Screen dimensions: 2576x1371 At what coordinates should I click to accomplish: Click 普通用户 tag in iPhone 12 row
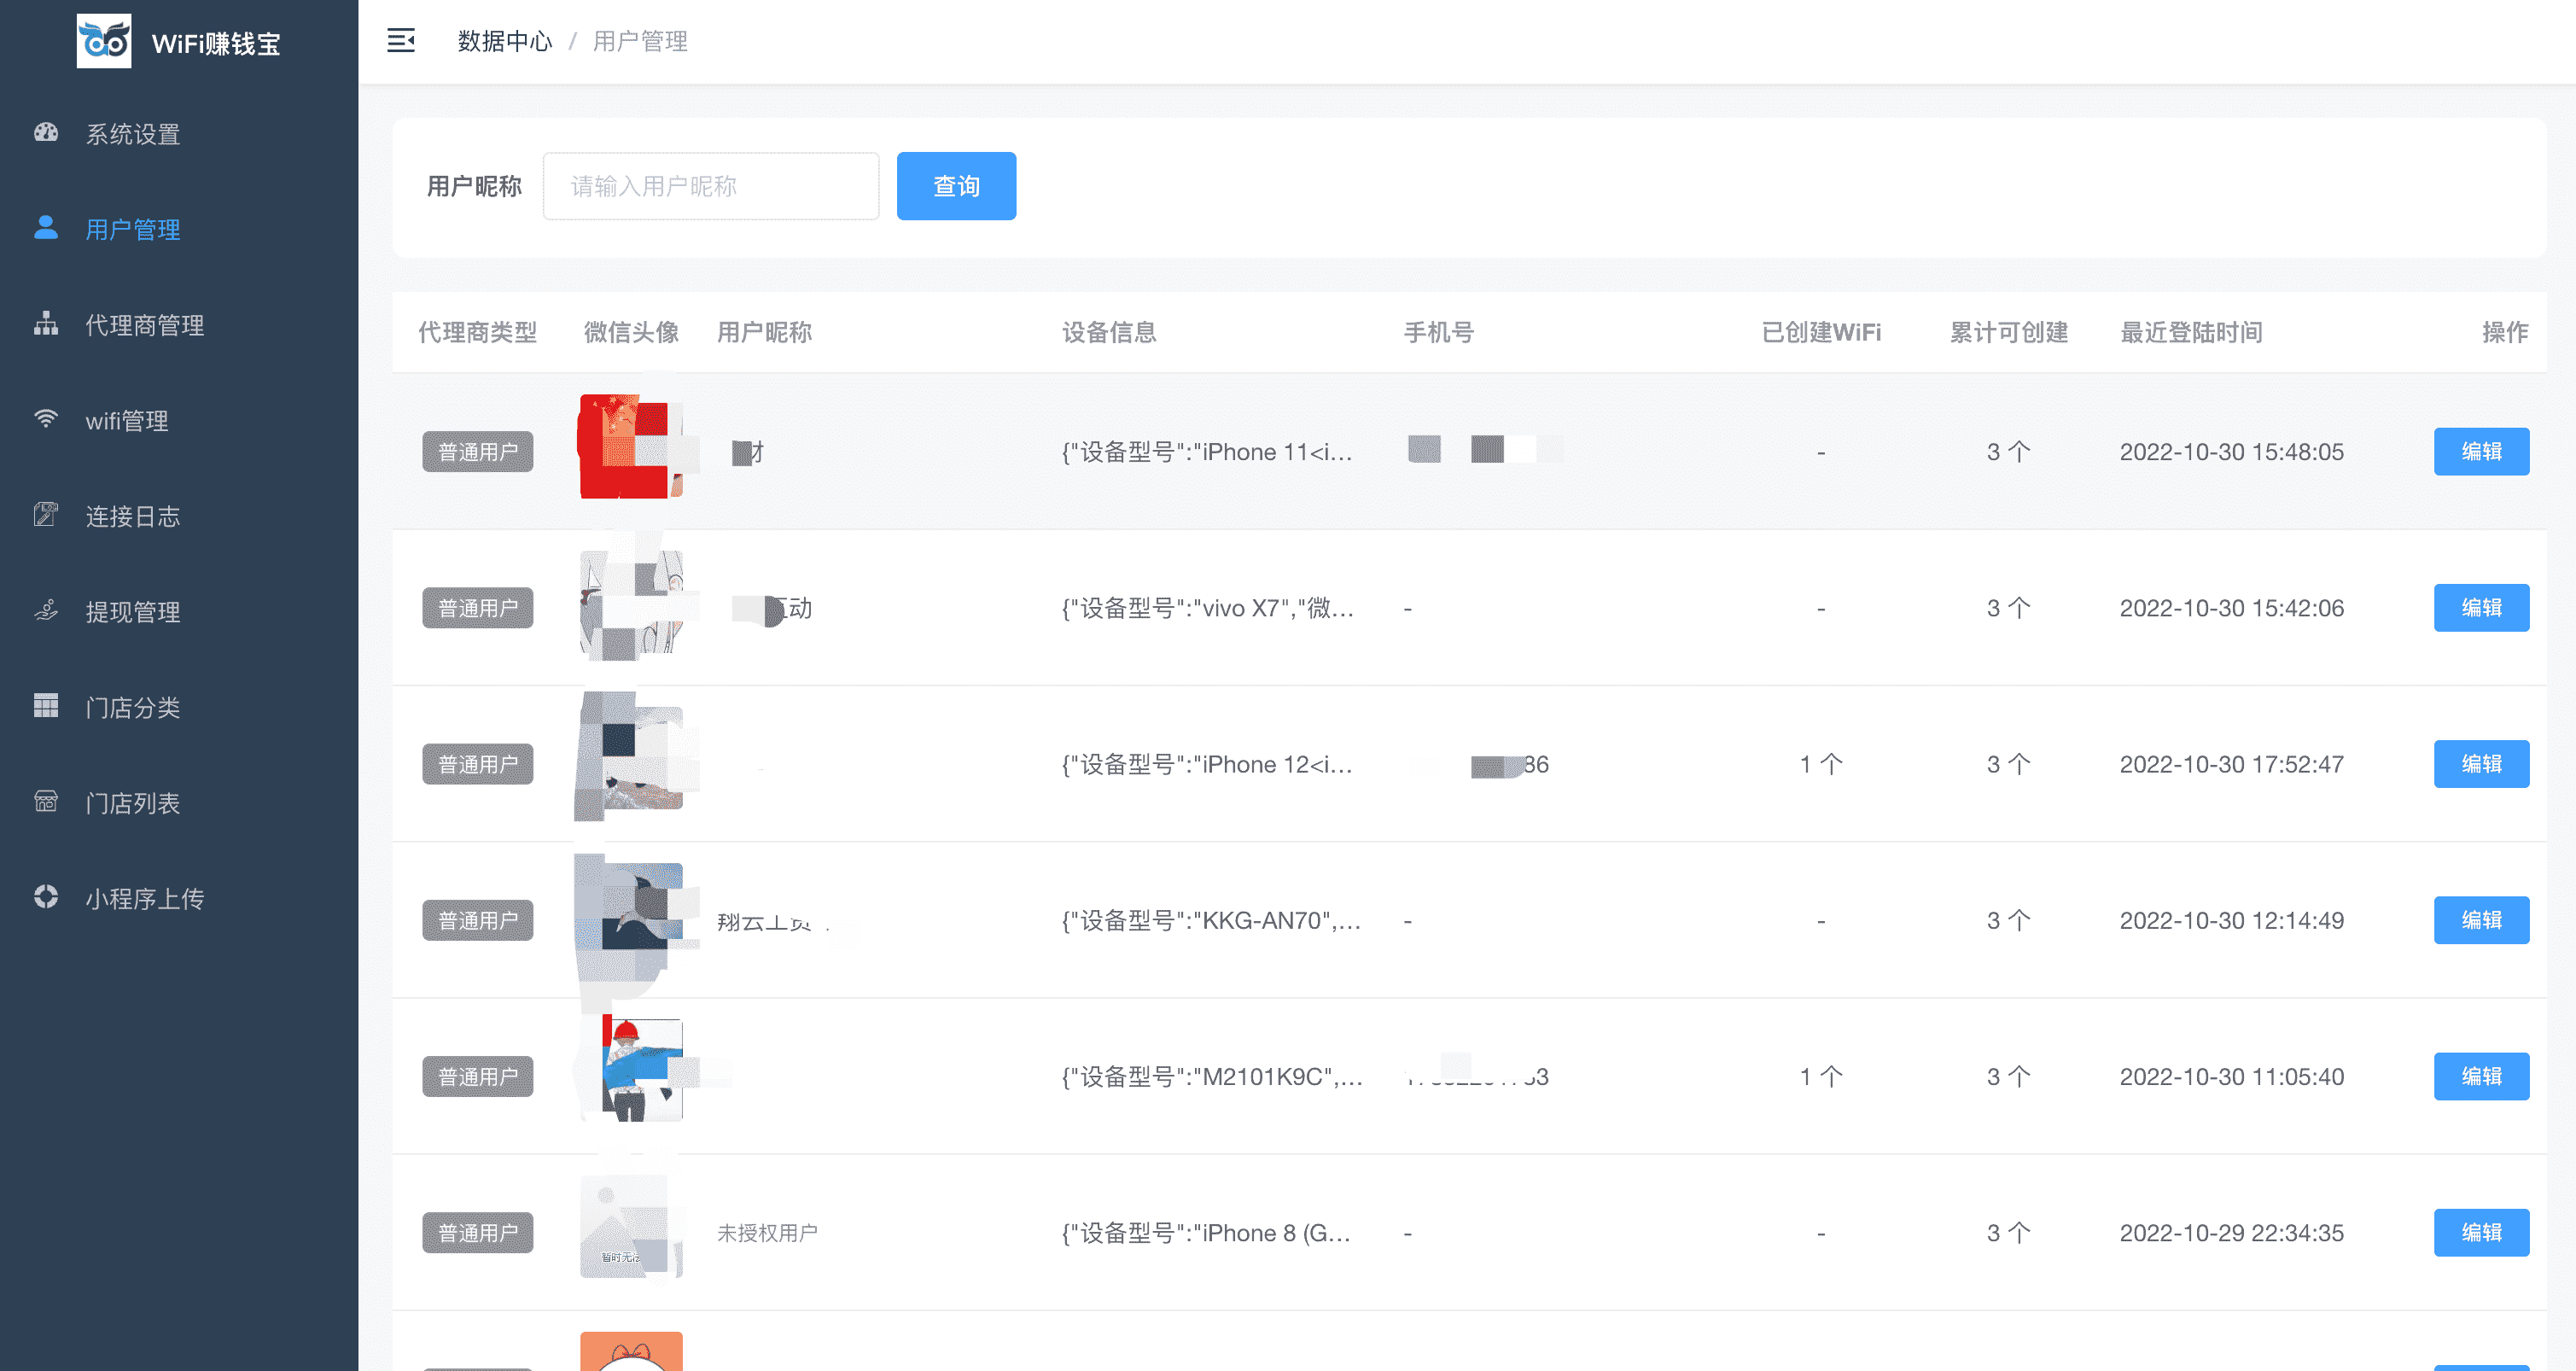coord(478,764)
